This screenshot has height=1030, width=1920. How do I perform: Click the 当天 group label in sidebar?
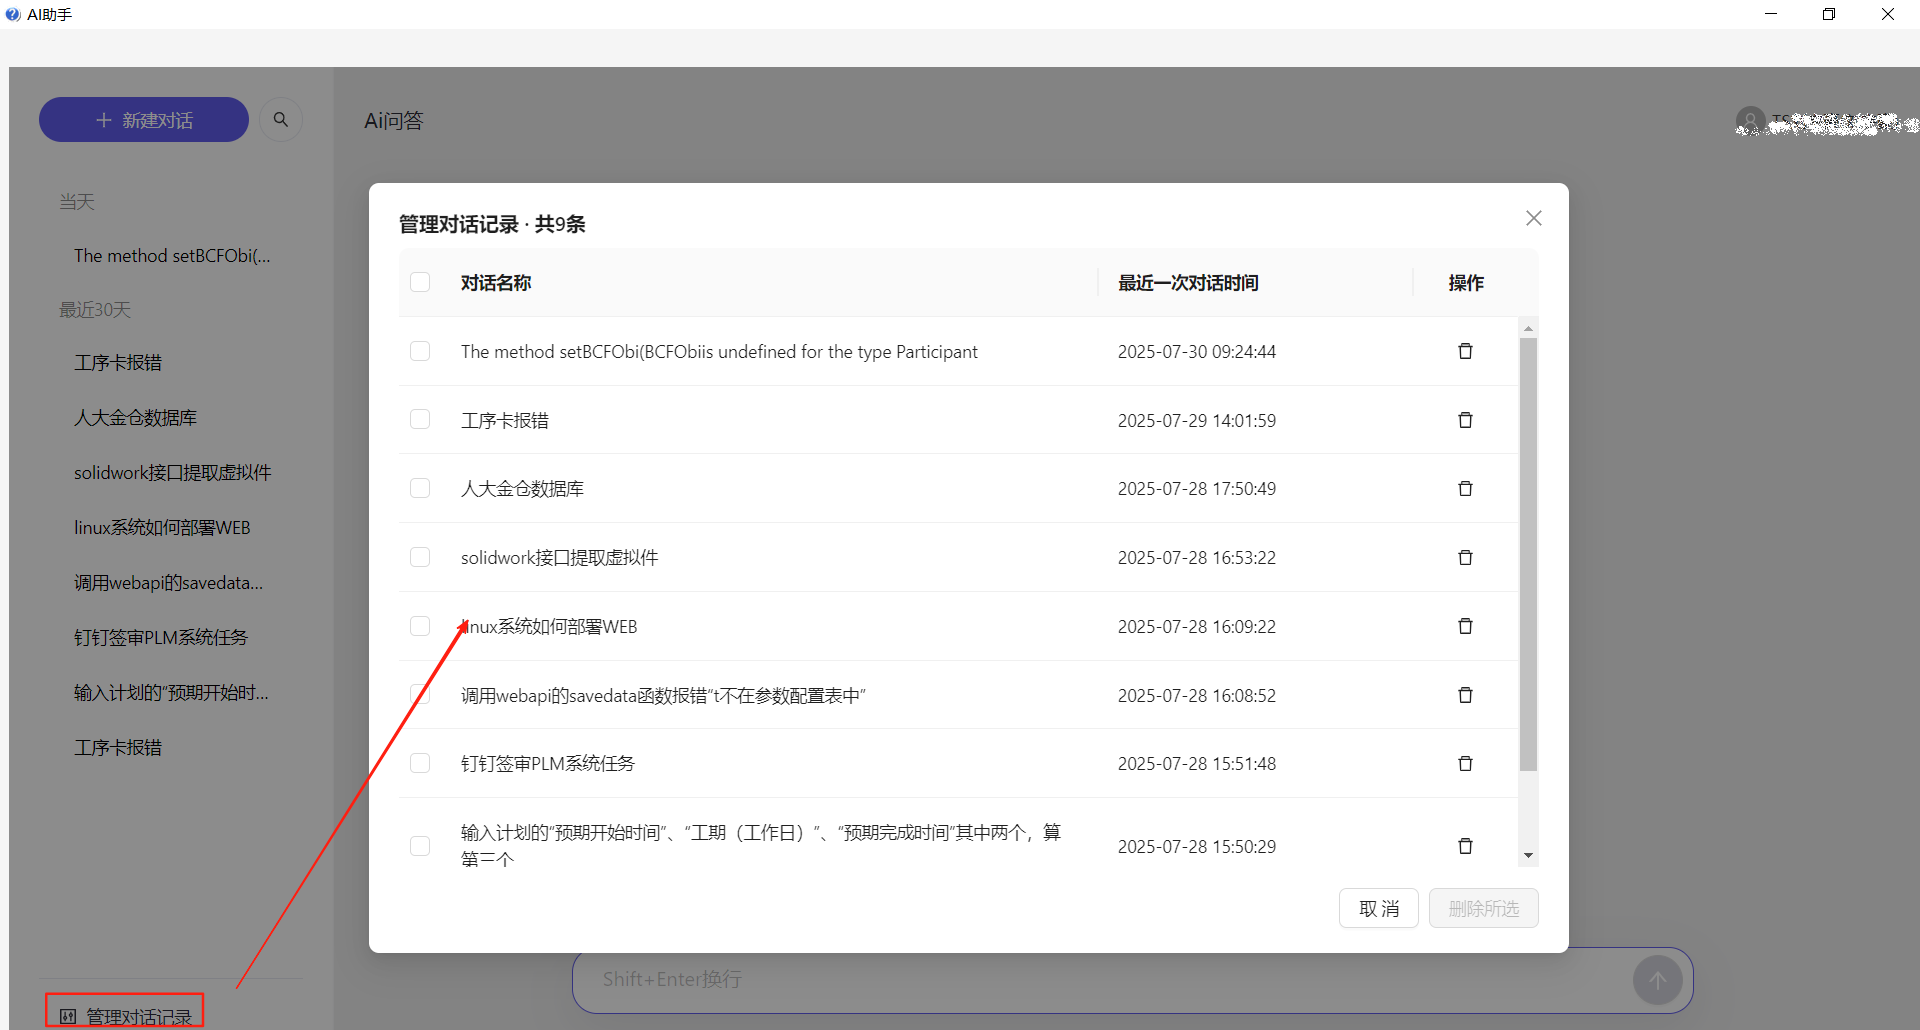pos(77,202)
